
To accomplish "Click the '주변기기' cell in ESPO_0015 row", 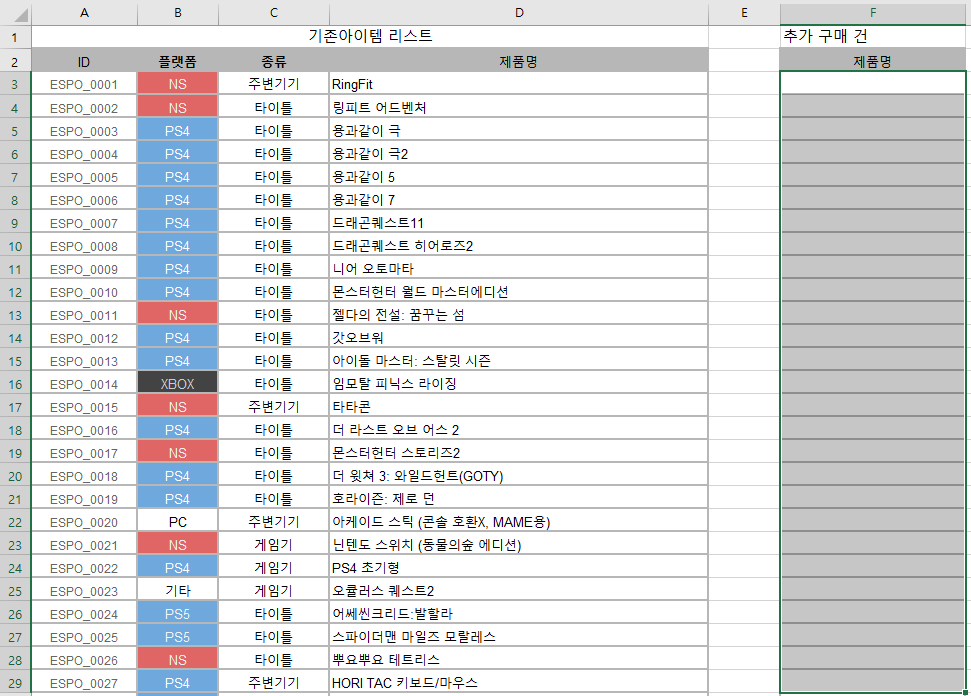I will 274,407.
